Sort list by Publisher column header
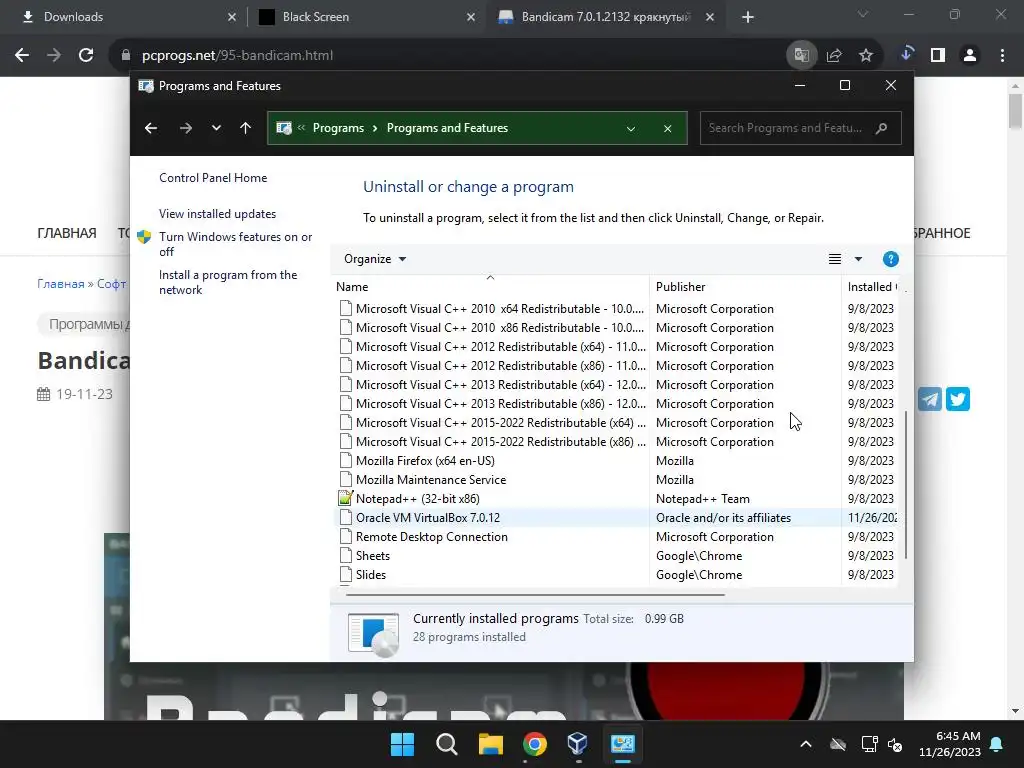 tap(745, 287)
